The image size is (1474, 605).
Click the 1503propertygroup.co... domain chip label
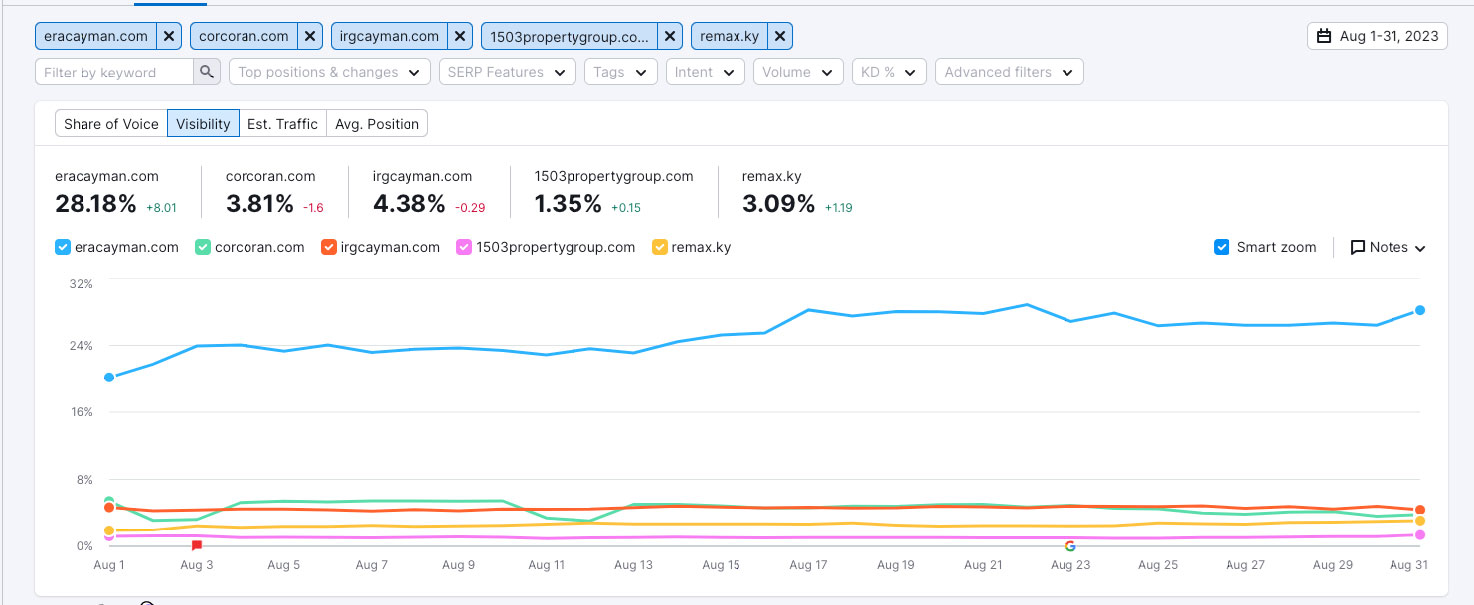[x=570, y=36]
